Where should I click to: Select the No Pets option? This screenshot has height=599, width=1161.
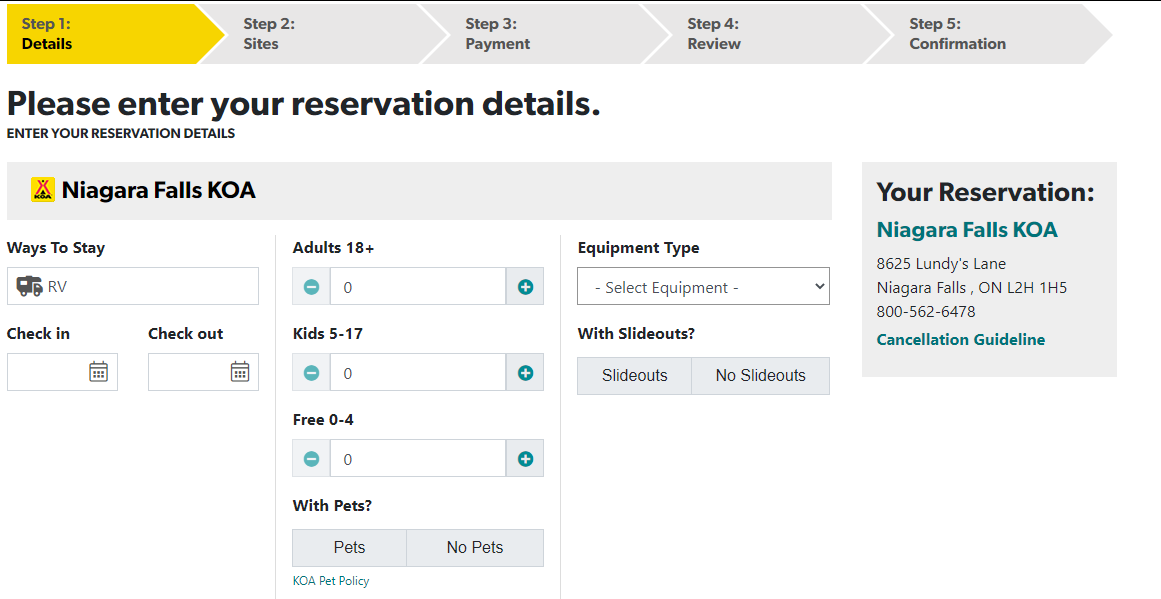[x=475, y=548]
